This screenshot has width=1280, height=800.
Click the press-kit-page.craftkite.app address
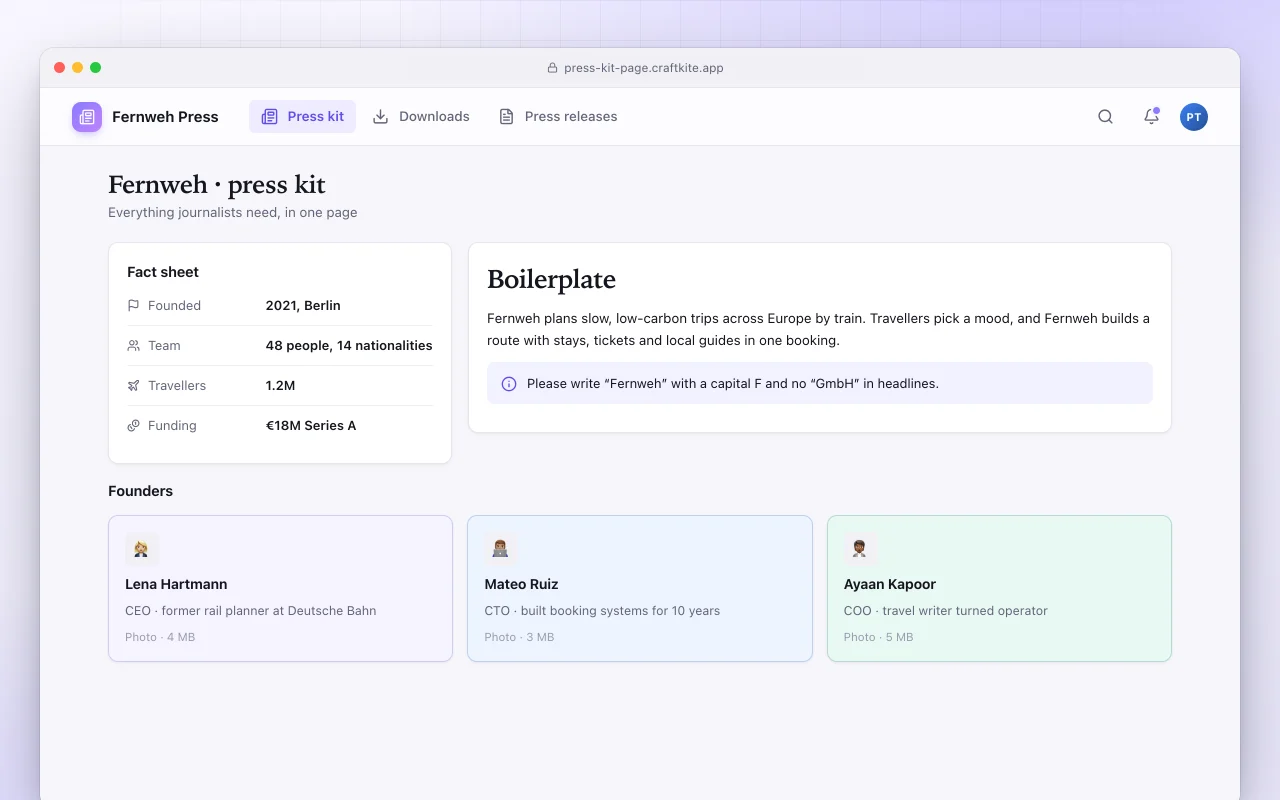tap(644, 68)
